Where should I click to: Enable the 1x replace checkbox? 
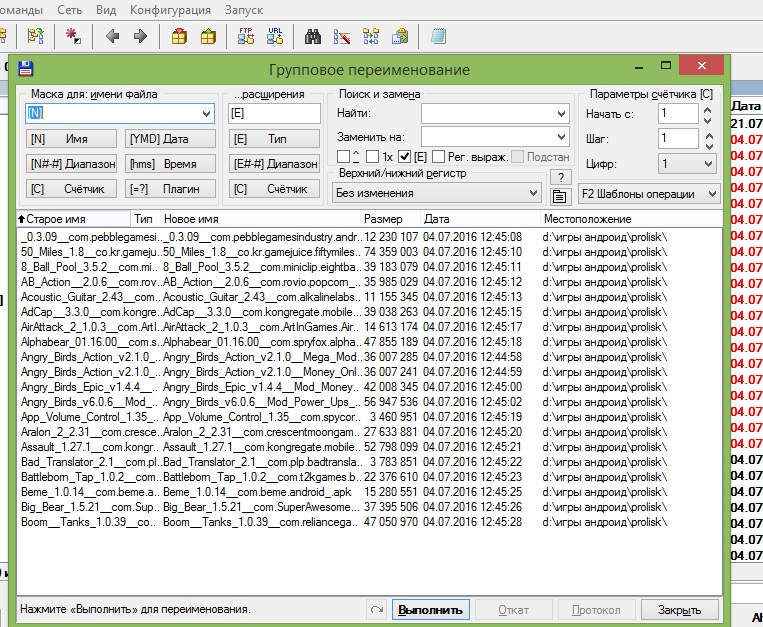click(372, 157)
